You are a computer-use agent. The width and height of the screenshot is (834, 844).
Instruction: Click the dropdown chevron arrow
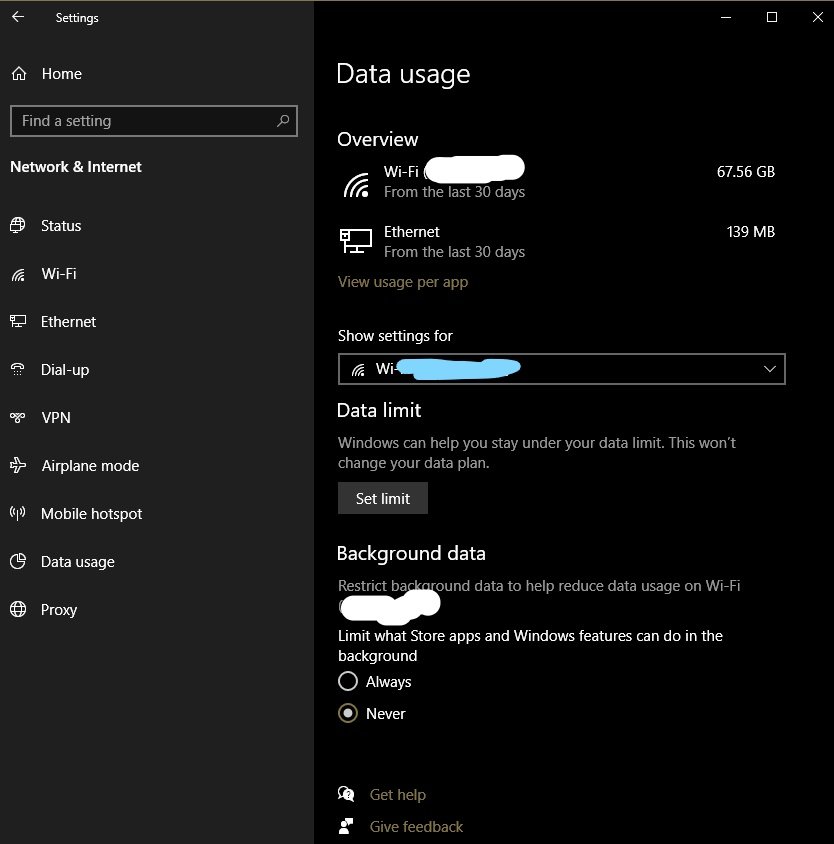[x=770, y=369]
